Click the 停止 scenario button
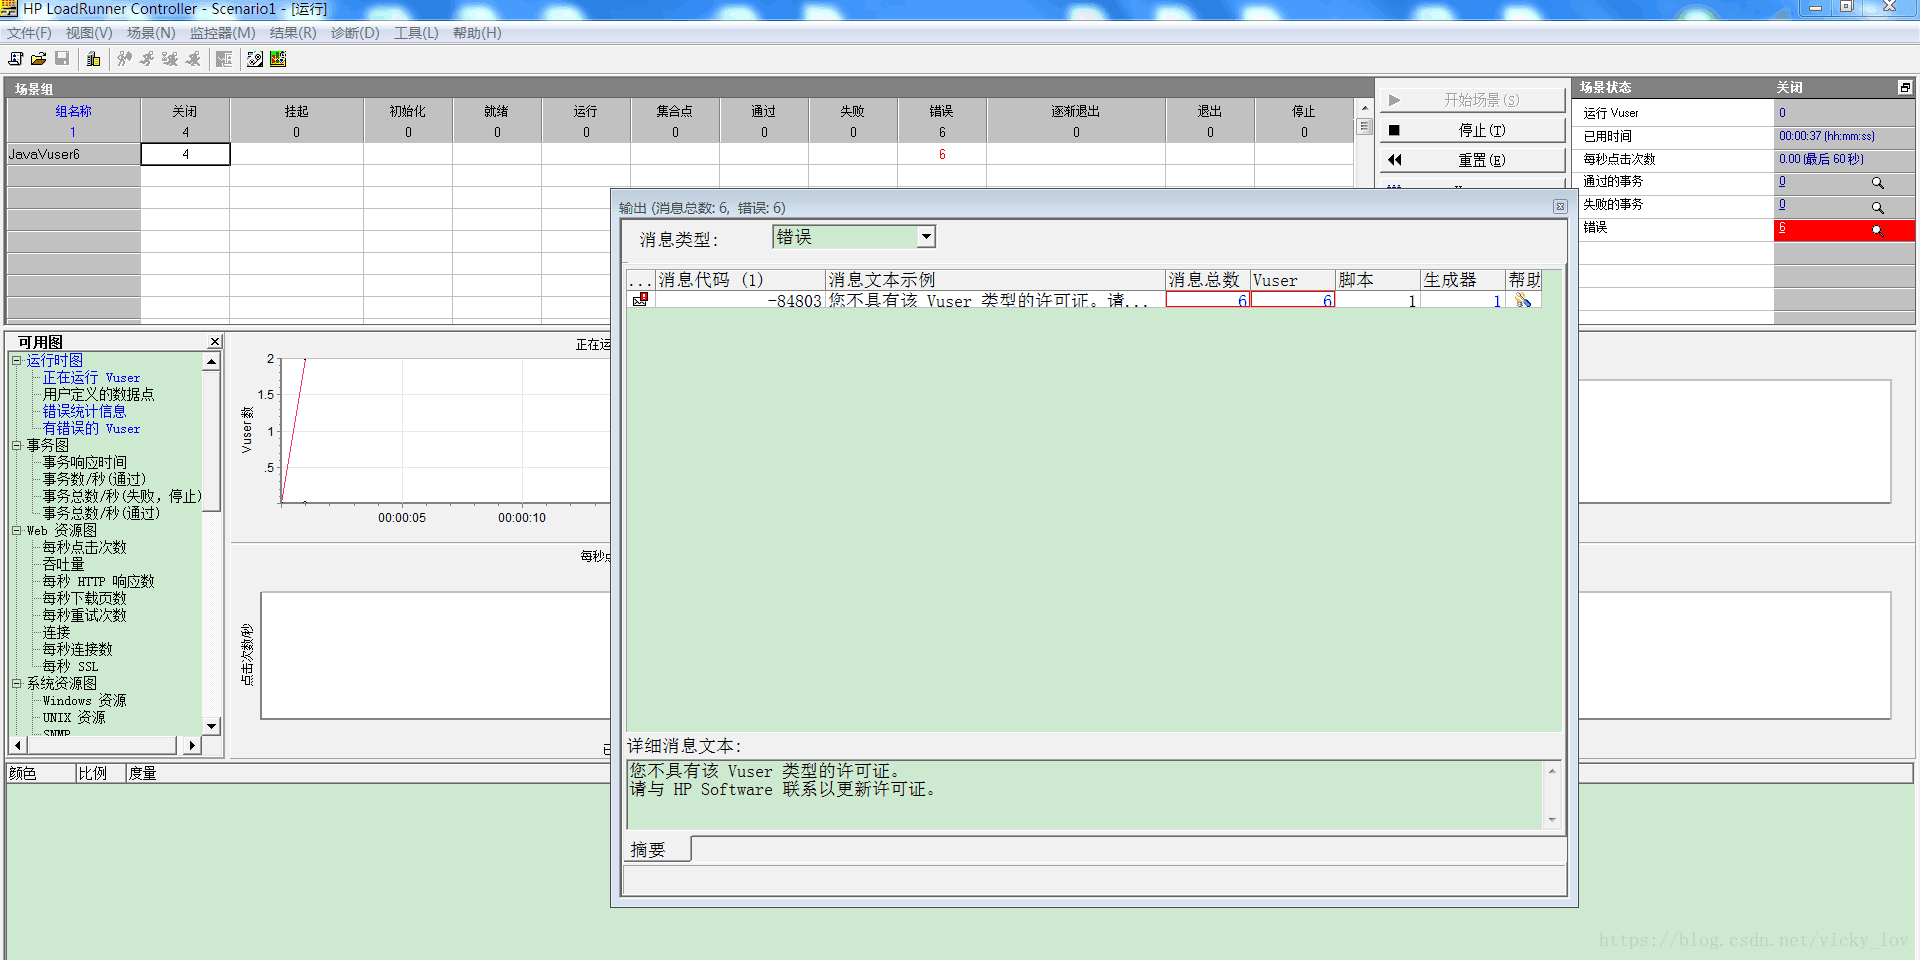Image resolution: width=1920 pixels, height=960 pixels. click(x=1472, y=130)
